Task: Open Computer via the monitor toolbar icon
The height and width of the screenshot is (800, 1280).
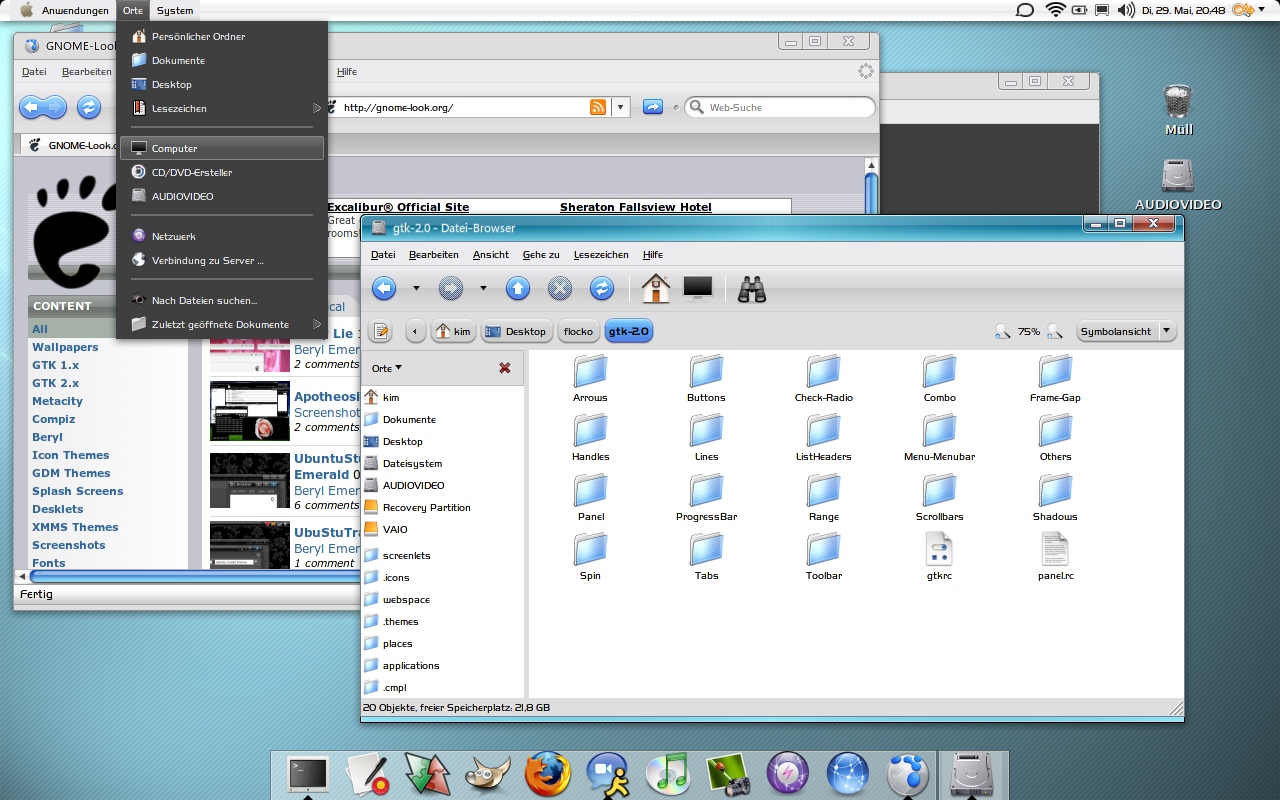Action: pos(698,288)
